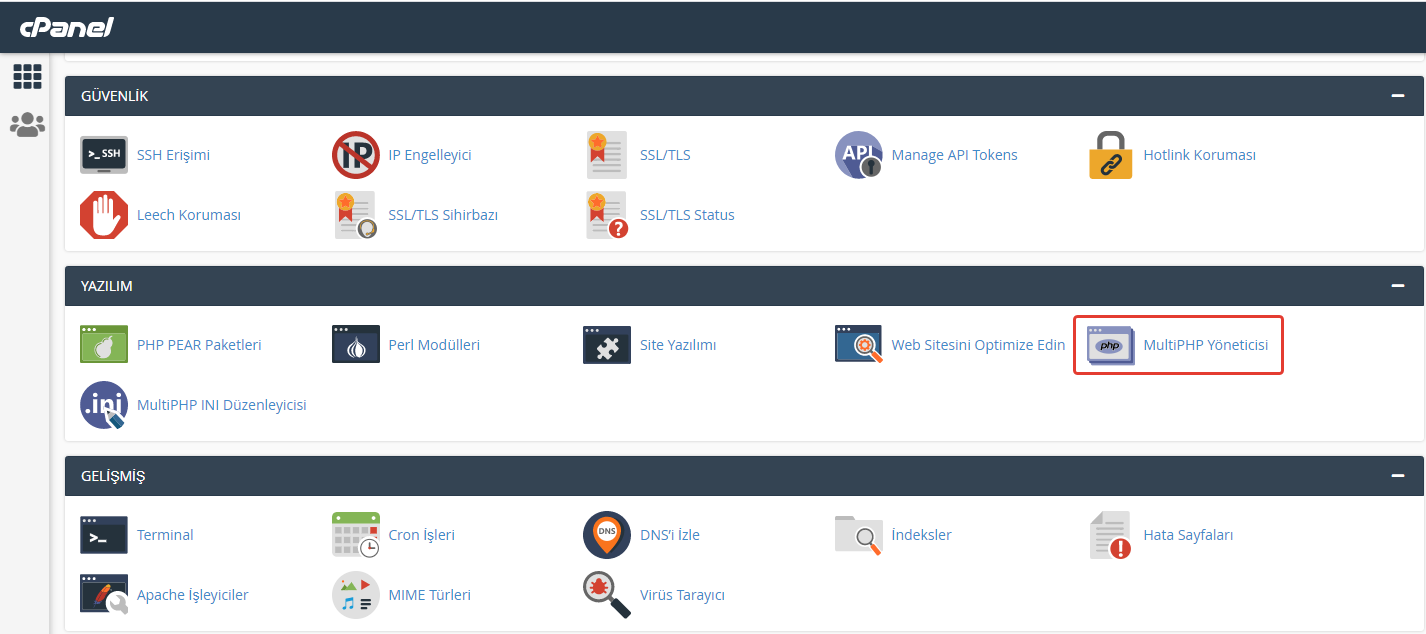Image resolution: width=1426 pixels, height=634 pixels.
Task: Click the Hotlink Koruması padlock icon
Action: click(1110, 155)
